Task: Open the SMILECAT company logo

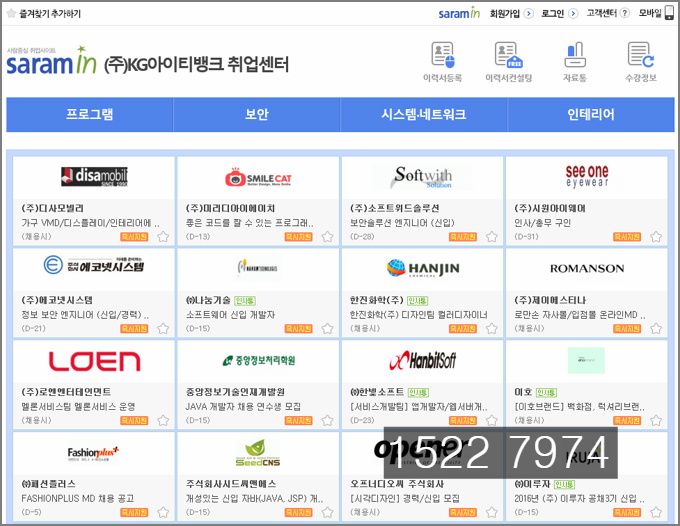Action: (x=258, y=177)
